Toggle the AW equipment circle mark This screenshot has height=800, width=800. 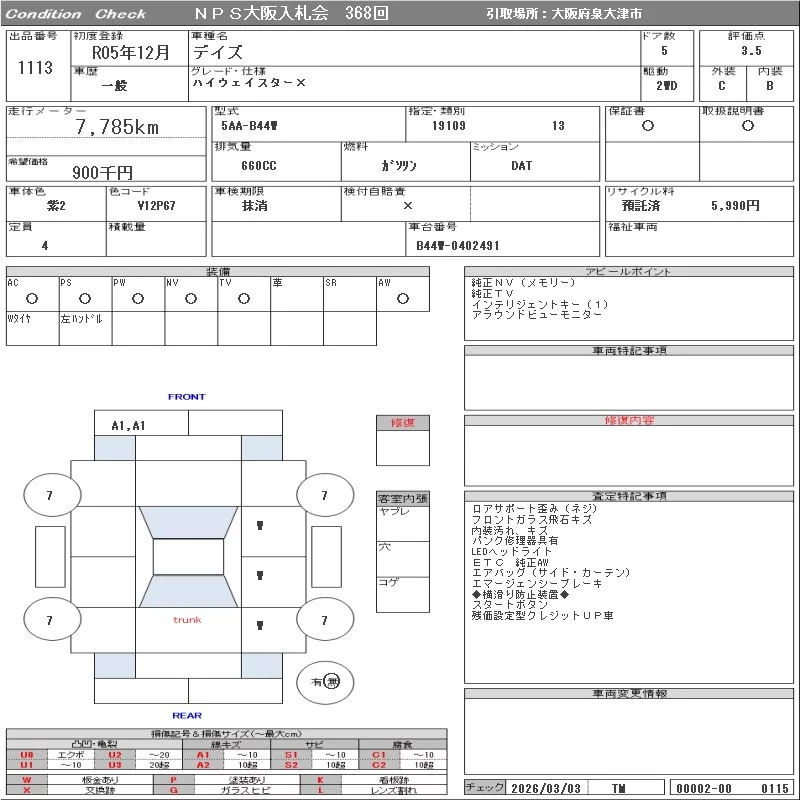pos(402,298)
